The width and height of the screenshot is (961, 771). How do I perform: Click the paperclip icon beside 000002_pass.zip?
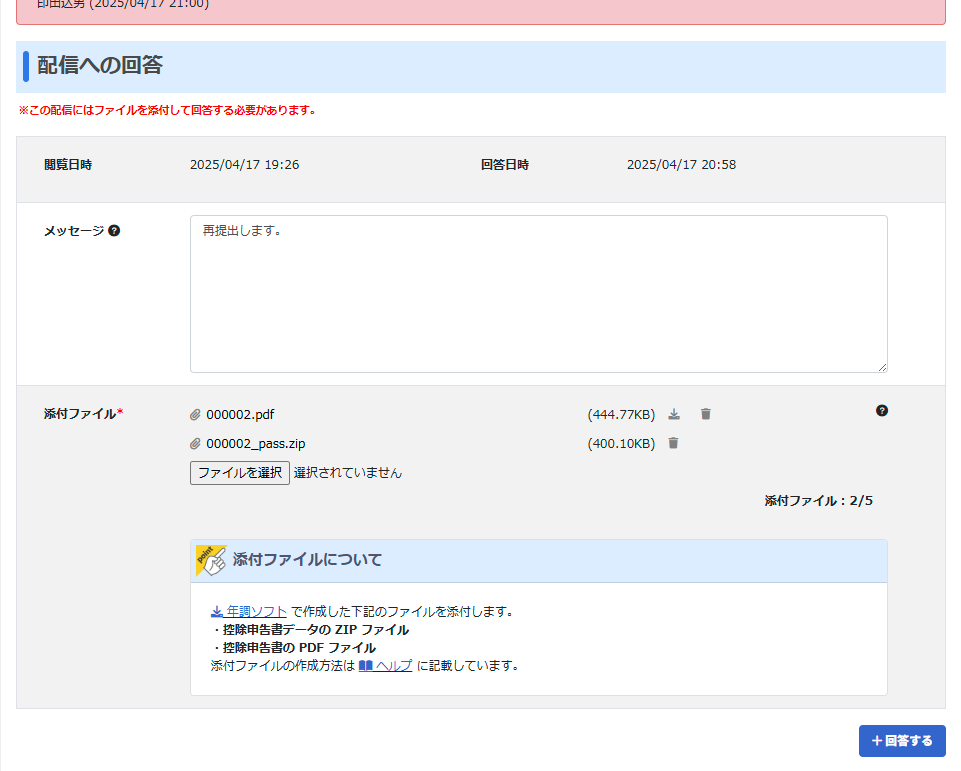(195, 444)
